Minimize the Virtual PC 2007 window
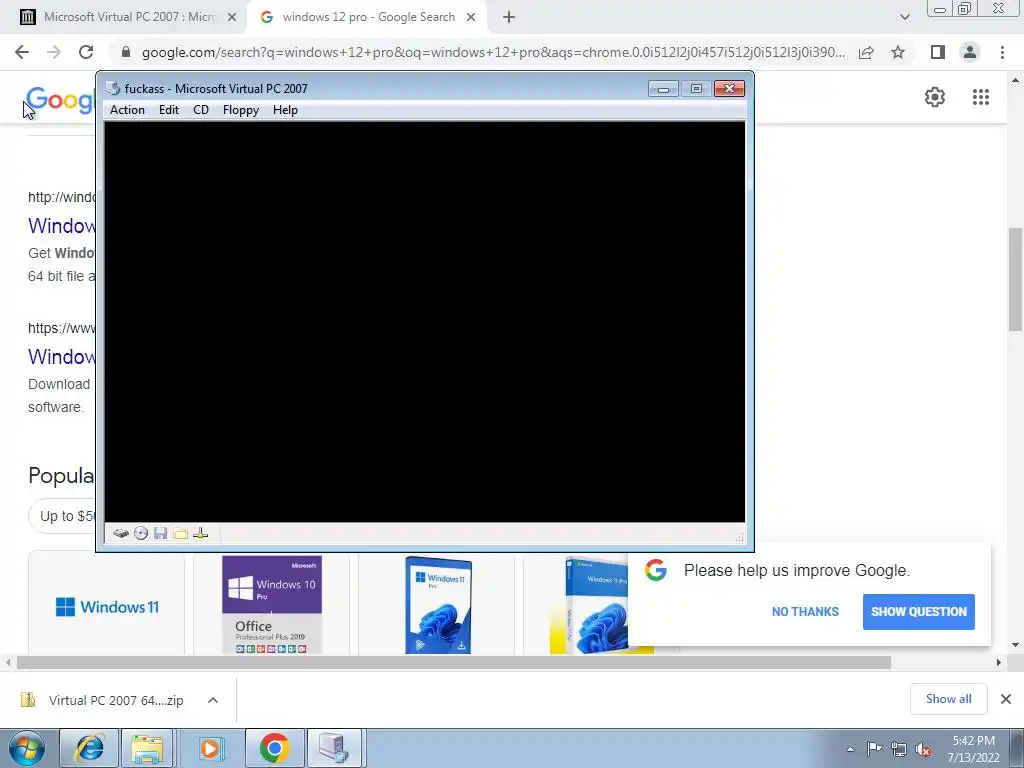The image size is (1024, 768). (663, 89)
